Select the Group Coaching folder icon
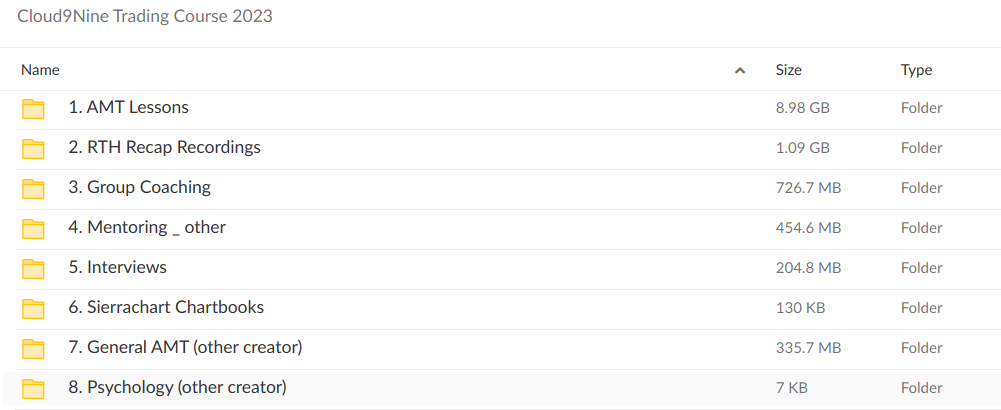 (x=34, y=189)
